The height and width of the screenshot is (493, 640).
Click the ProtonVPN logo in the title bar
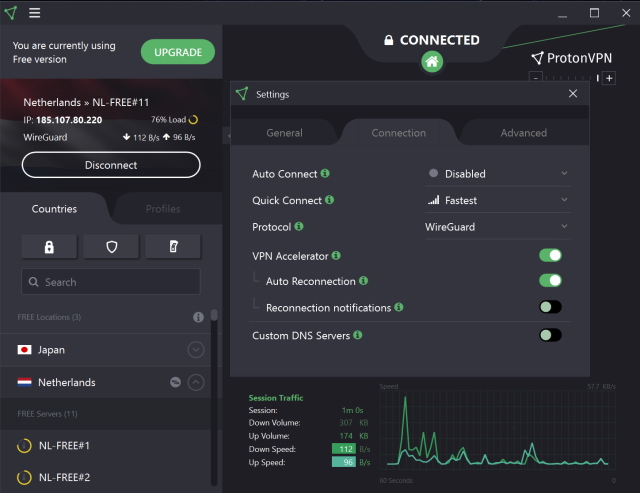(11, 13)
